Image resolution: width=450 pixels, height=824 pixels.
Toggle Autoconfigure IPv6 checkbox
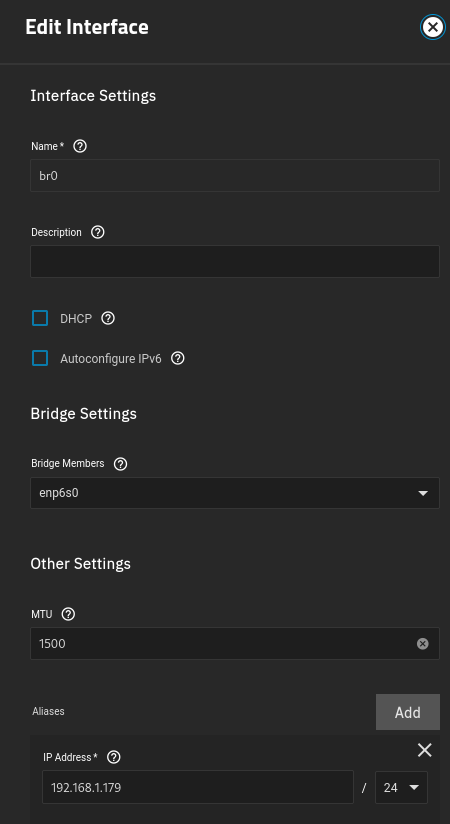click(40, 358)
